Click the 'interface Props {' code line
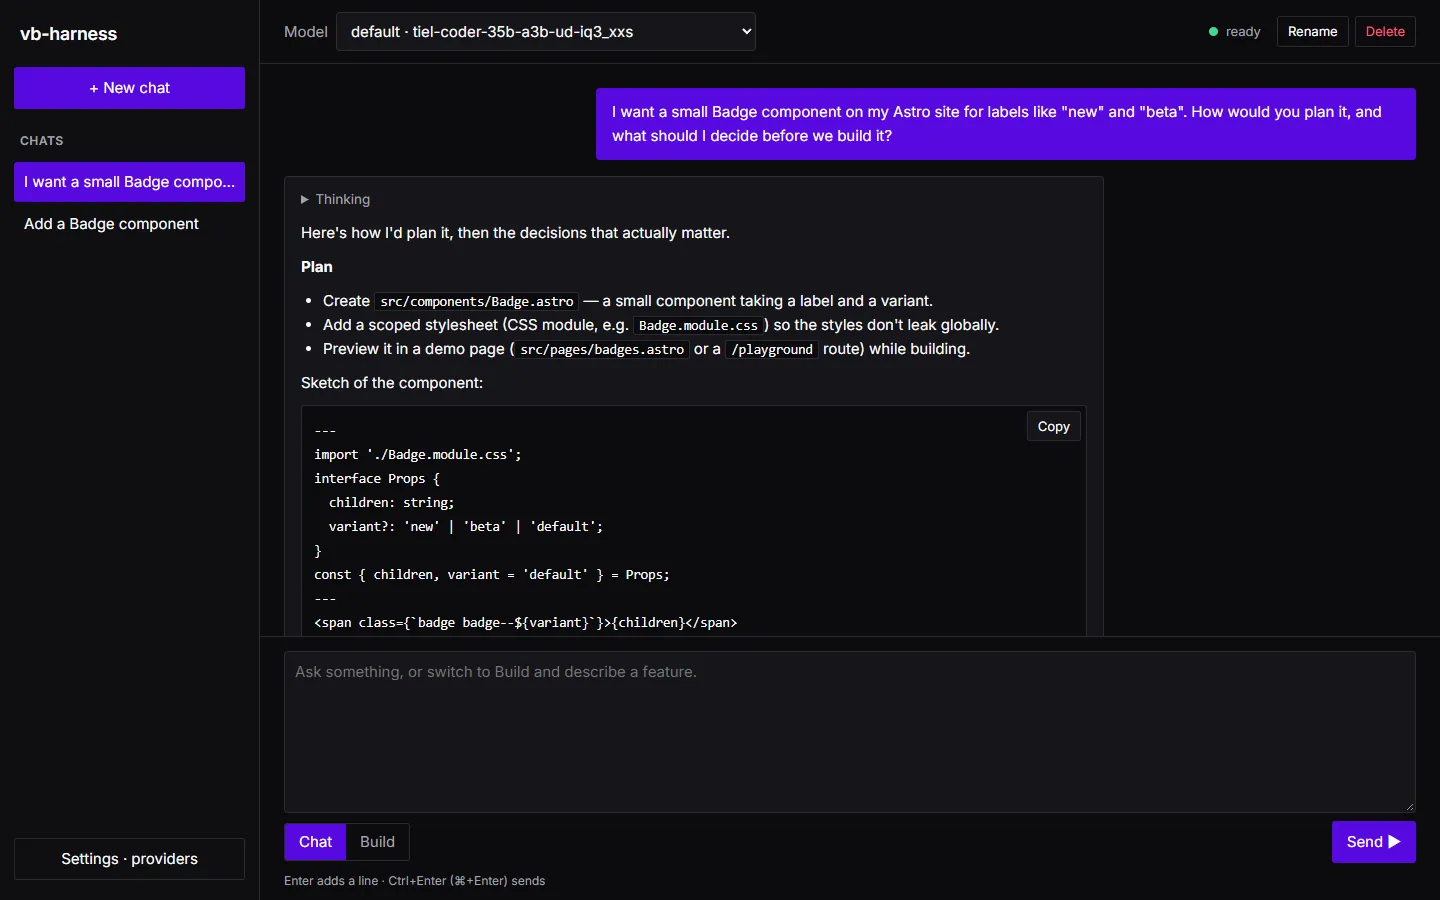Viewport: 1440px width, 900px height. click(x=377, y=479)
